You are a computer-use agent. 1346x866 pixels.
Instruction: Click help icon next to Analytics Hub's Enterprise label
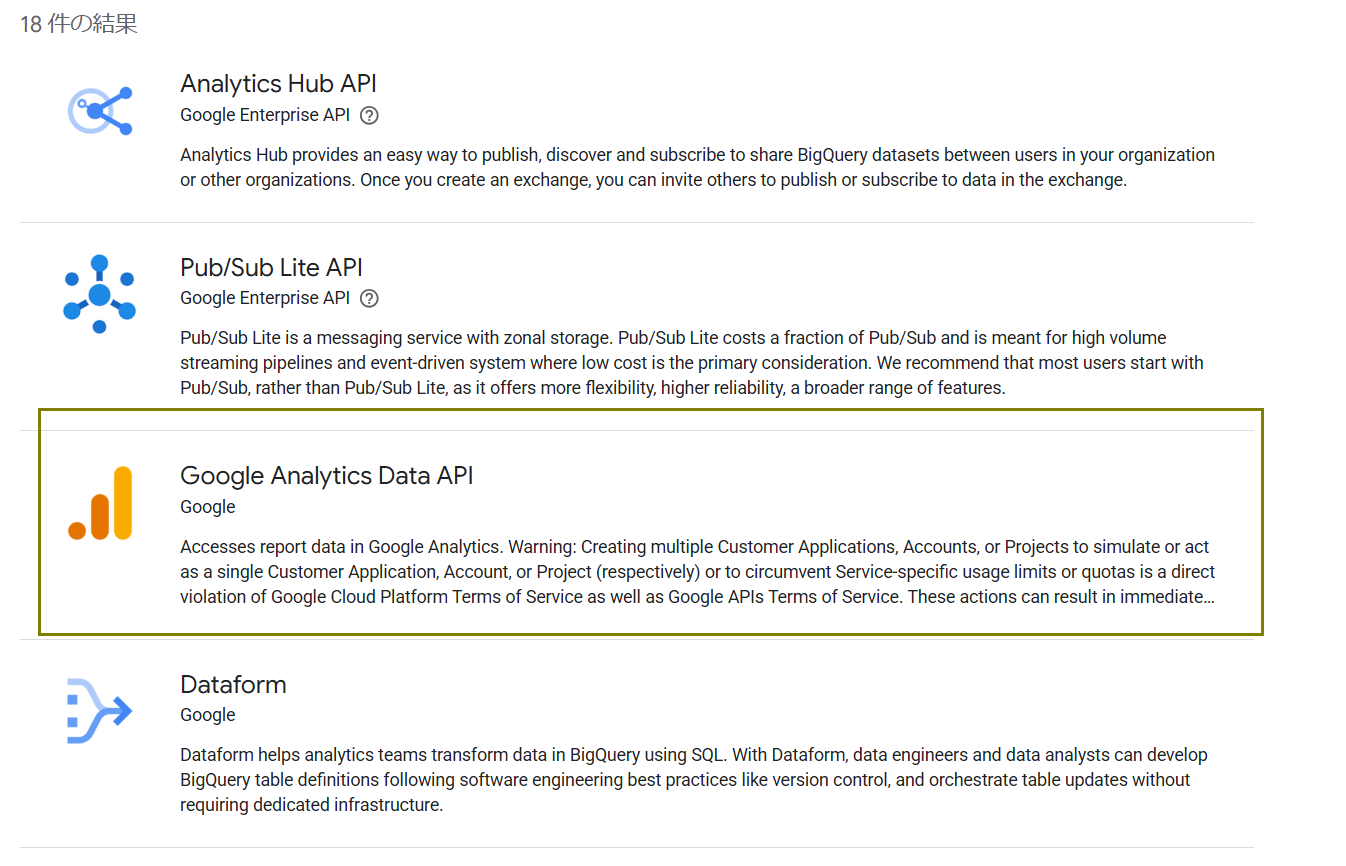pos(369,115)
